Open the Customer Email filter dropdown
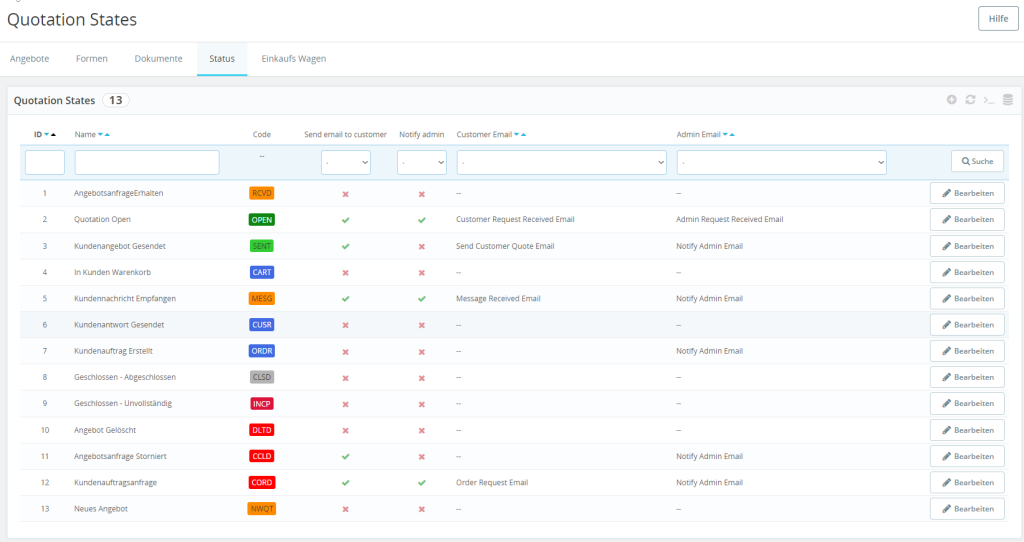This screenshot has width=1024, height=542. pyautogui.click(x=562, y=163)
